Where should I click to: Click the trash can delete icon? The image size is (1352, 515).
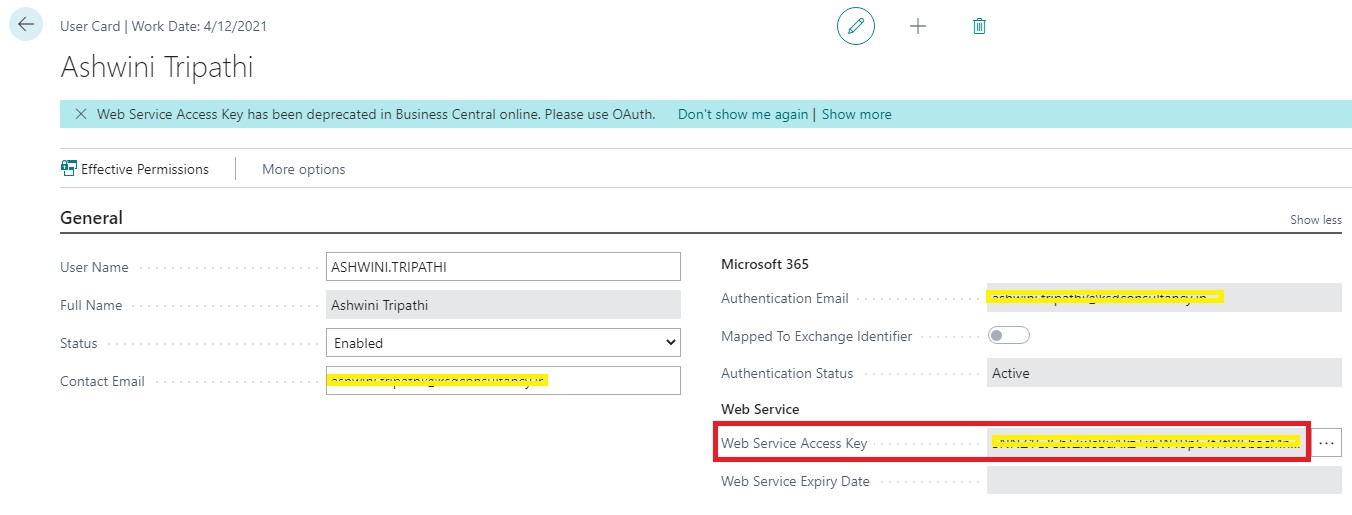click(x=979, y=26)
